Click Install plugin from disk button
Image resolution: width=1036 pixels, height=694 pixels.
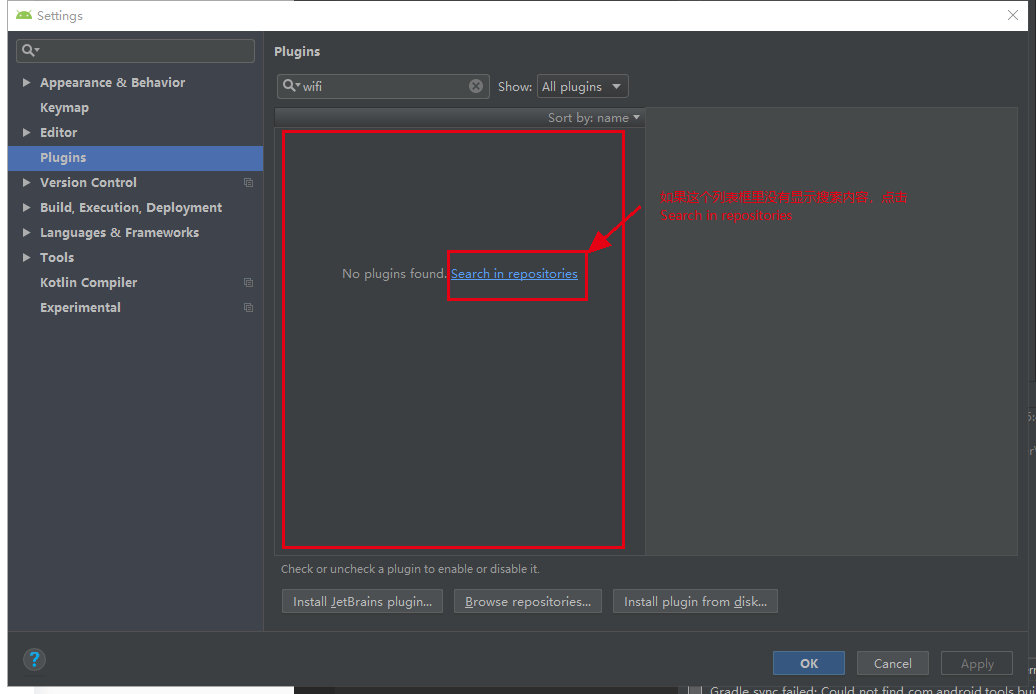click(695, 601)
